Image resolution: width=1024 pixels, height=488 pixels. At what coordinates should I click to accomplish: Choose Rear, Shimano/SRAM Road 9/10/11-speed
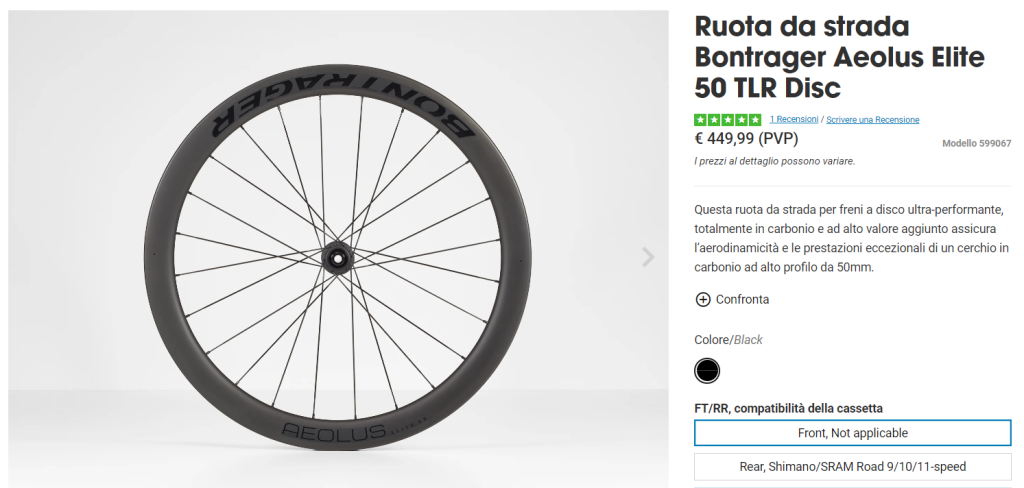(x=852, y=466)
